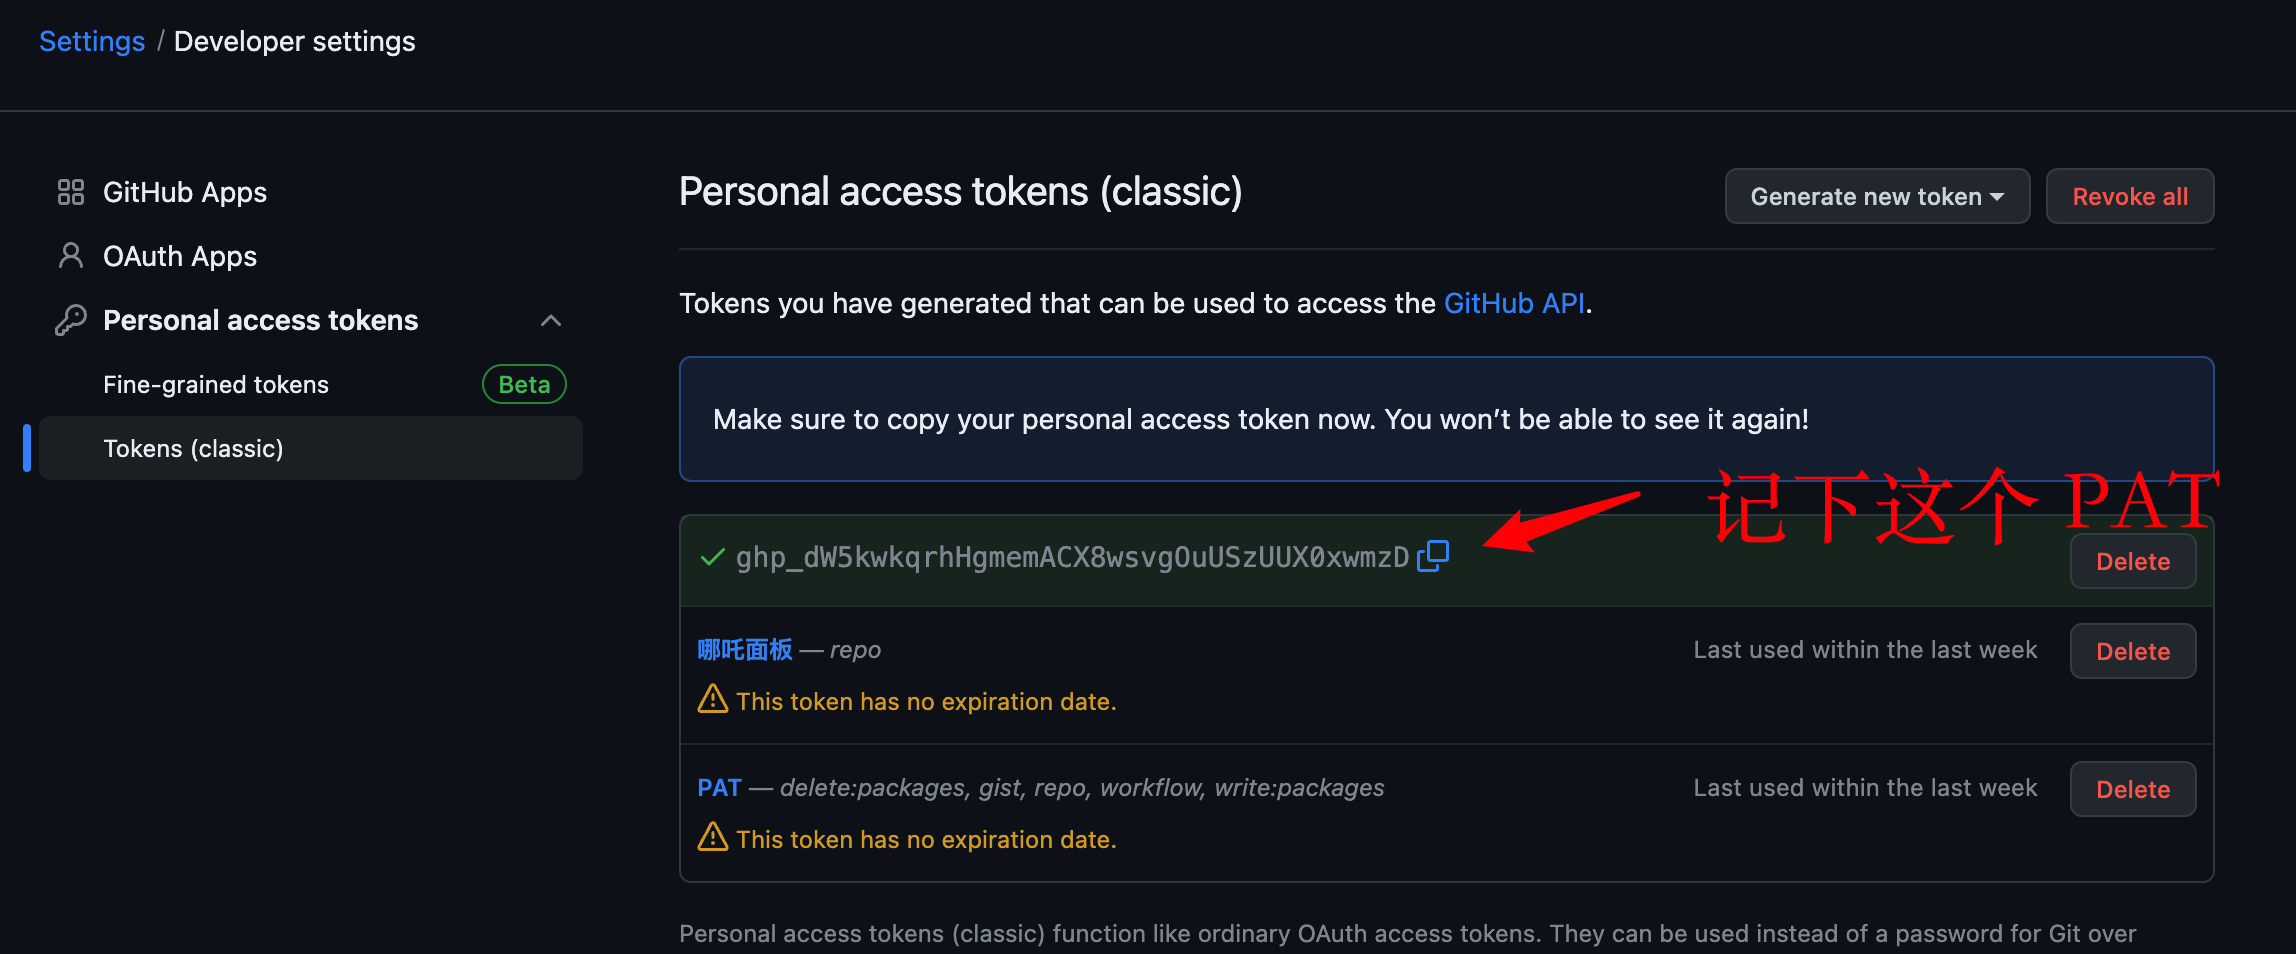Collapse the Personal access tokens section chevron
The width and height of the screenshot is (2296, 954).
pos(551,320)
